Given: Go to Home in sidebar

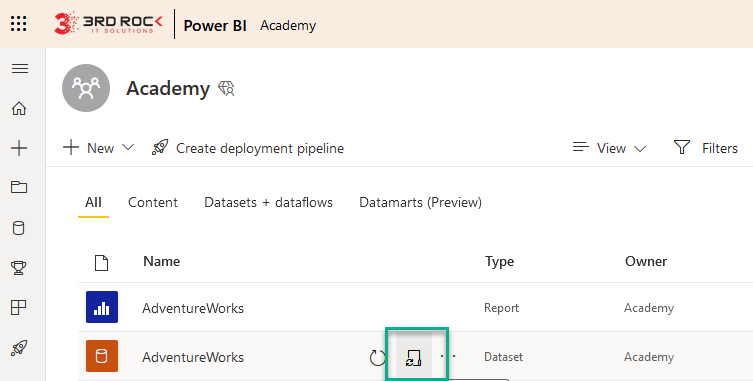Looking at the screenshot, I should point(19,108).
